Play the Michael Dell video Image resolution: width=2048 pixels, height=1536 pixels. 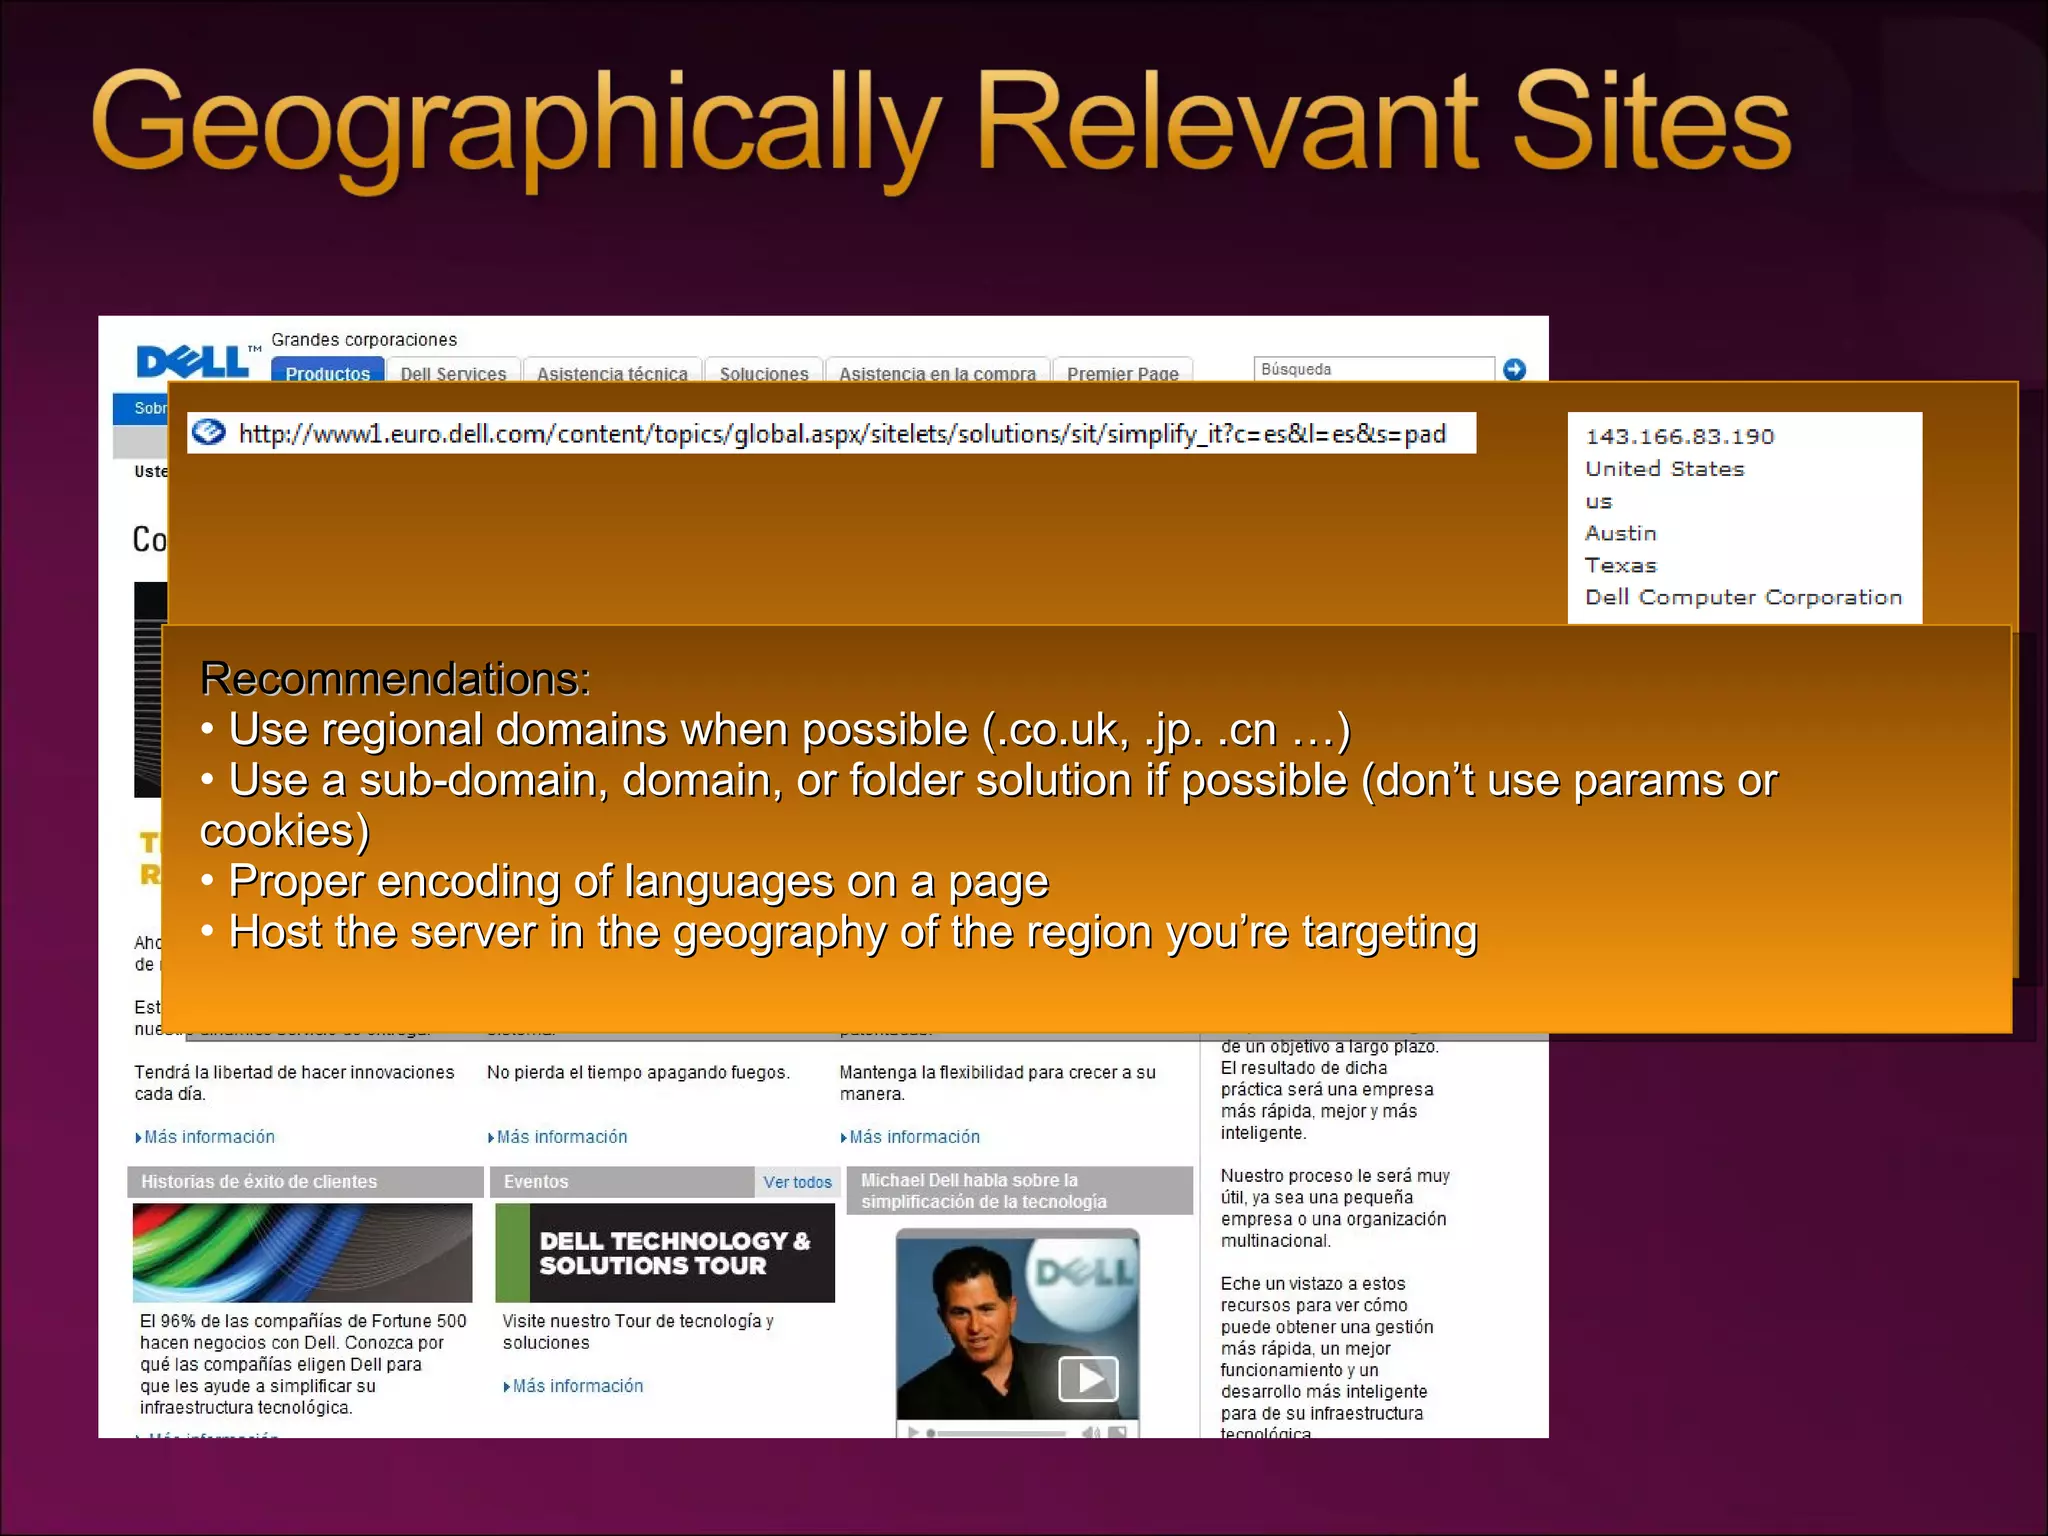click(x=1088, y=1379)
